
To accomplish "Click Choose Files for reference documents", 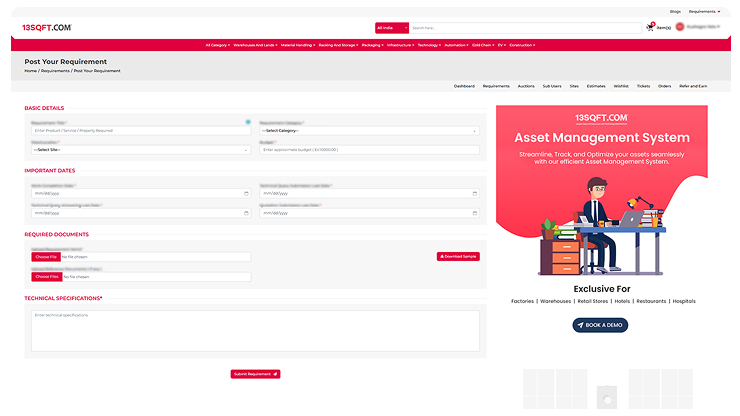I will point(47,277).
